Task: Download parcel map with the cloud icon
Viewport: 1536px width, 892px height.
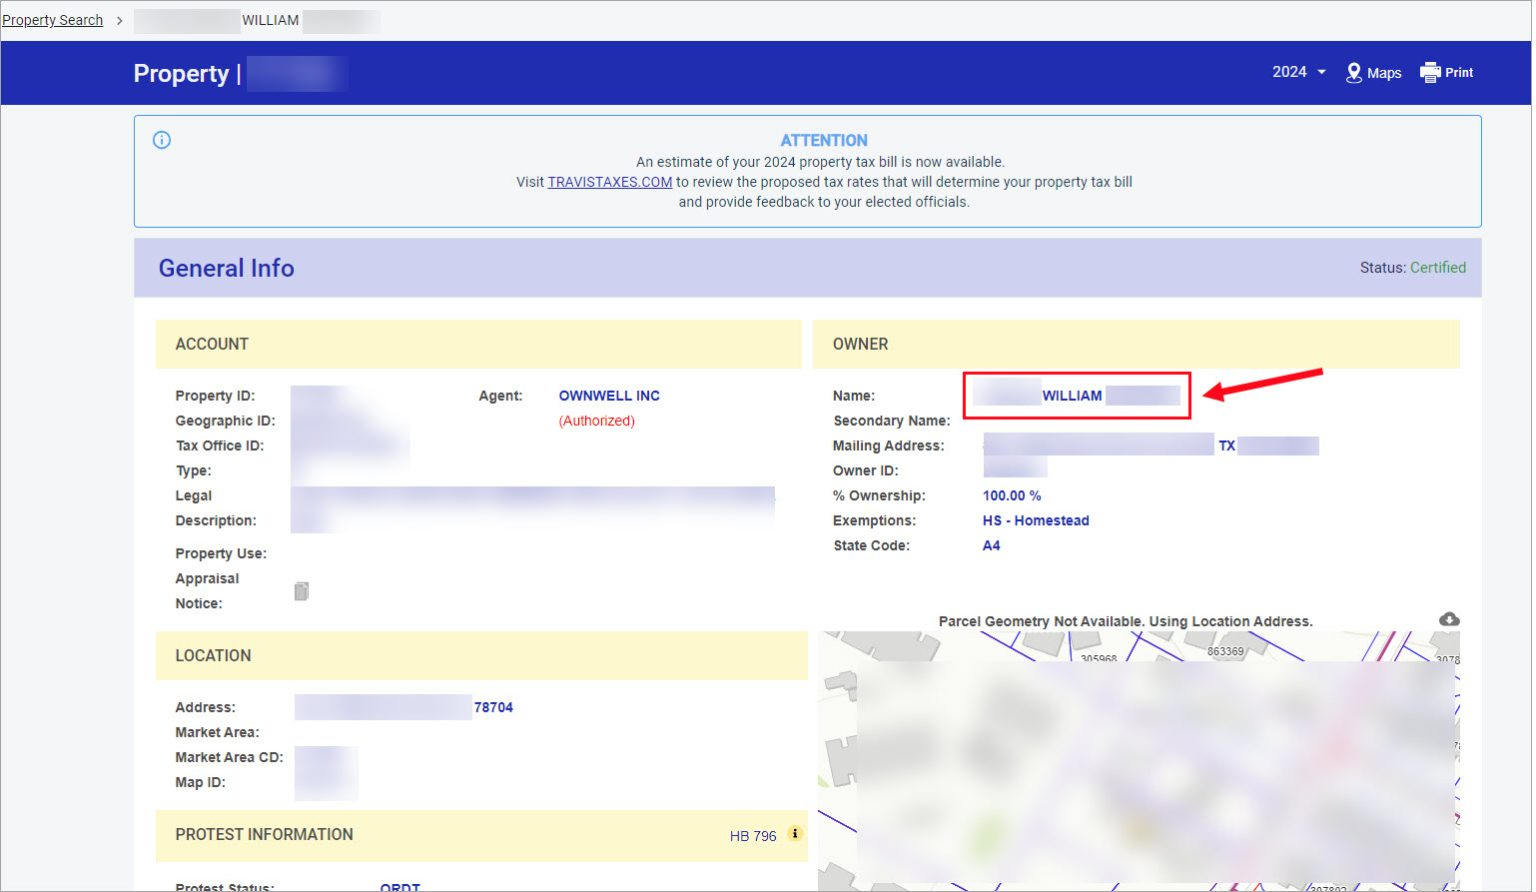Action: point(1448,619)
